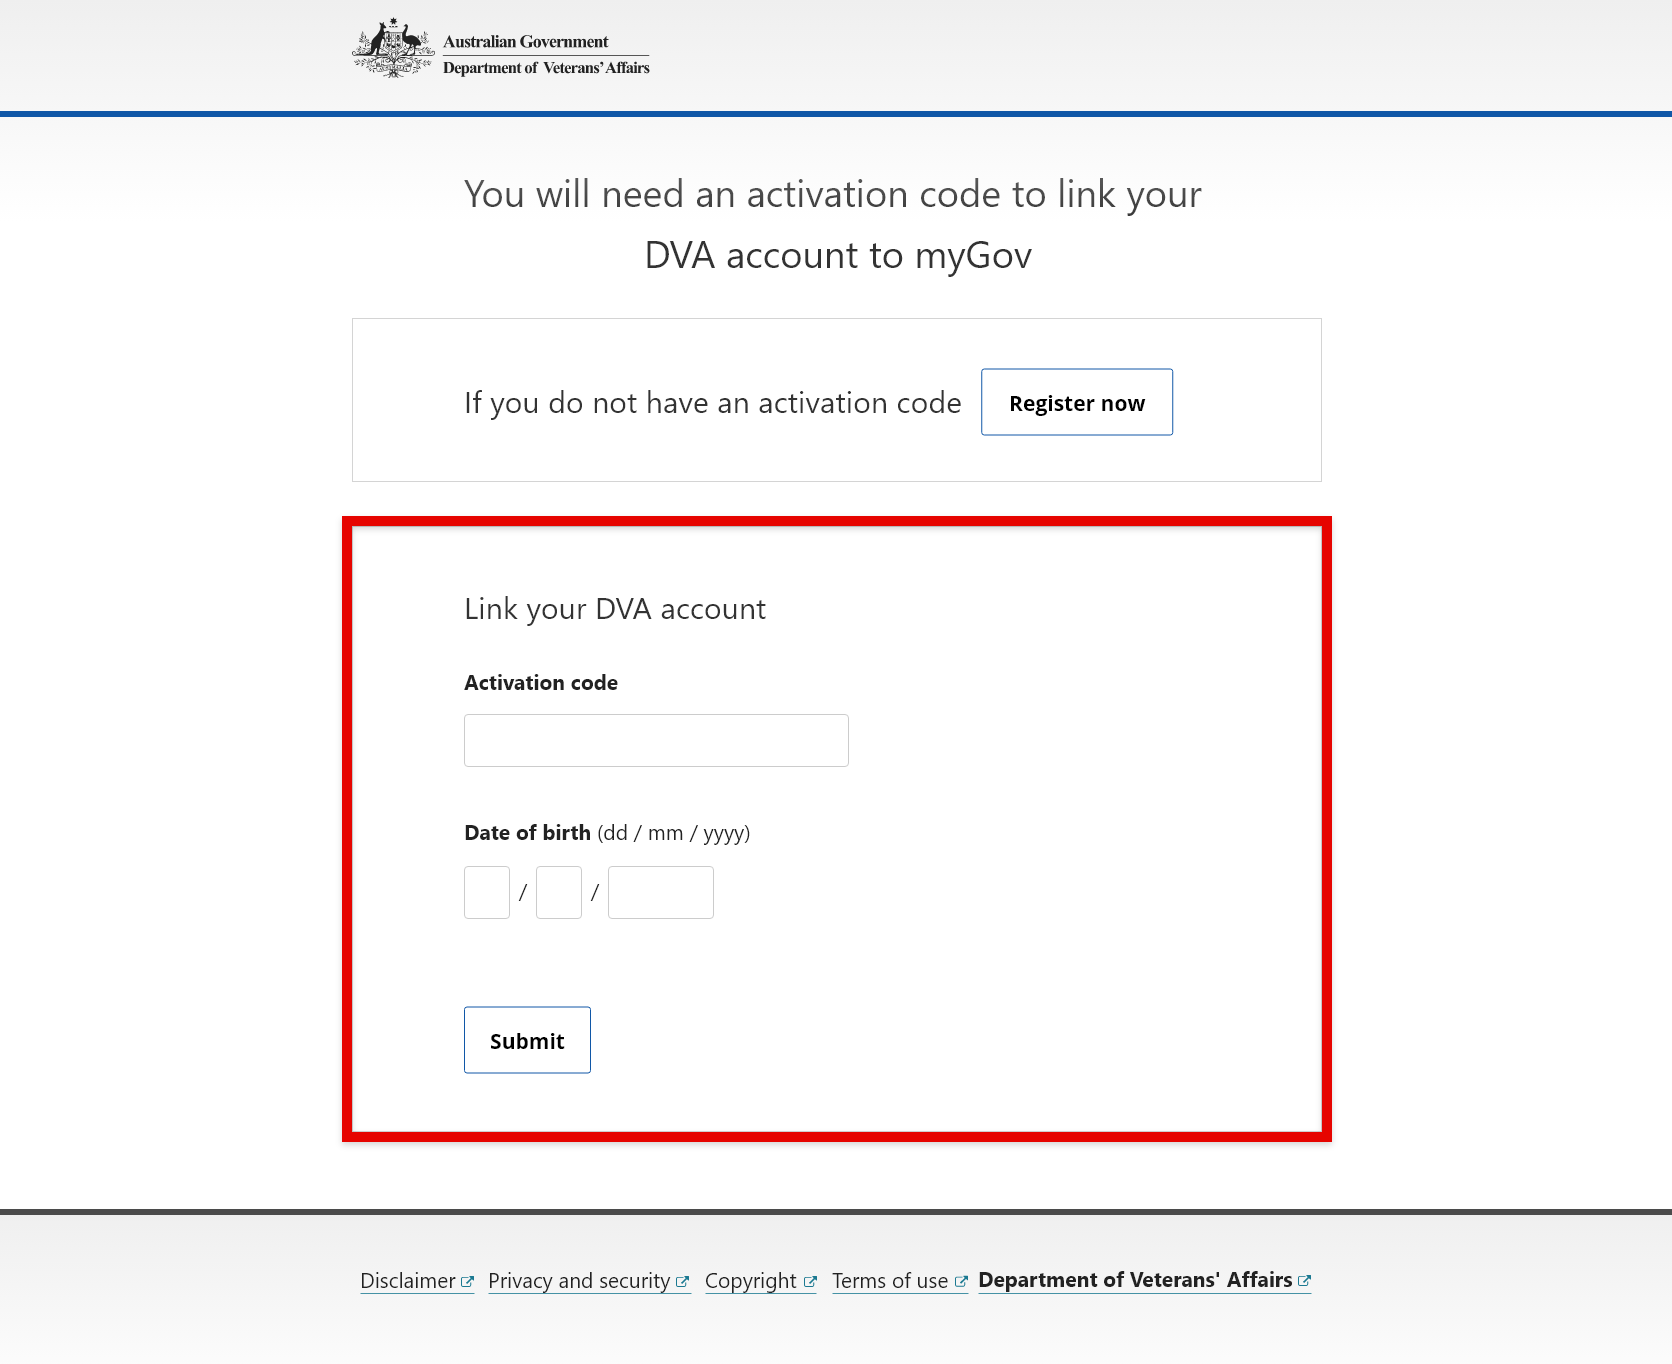Click the Australian Government crest logo
This screenshot has width=1672, height=1364.
click(x=392, y=46)
